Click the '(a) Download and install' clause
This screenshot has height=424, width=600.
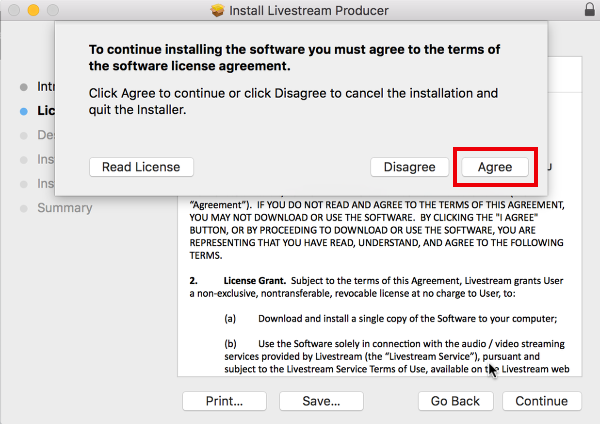point(391,318)
